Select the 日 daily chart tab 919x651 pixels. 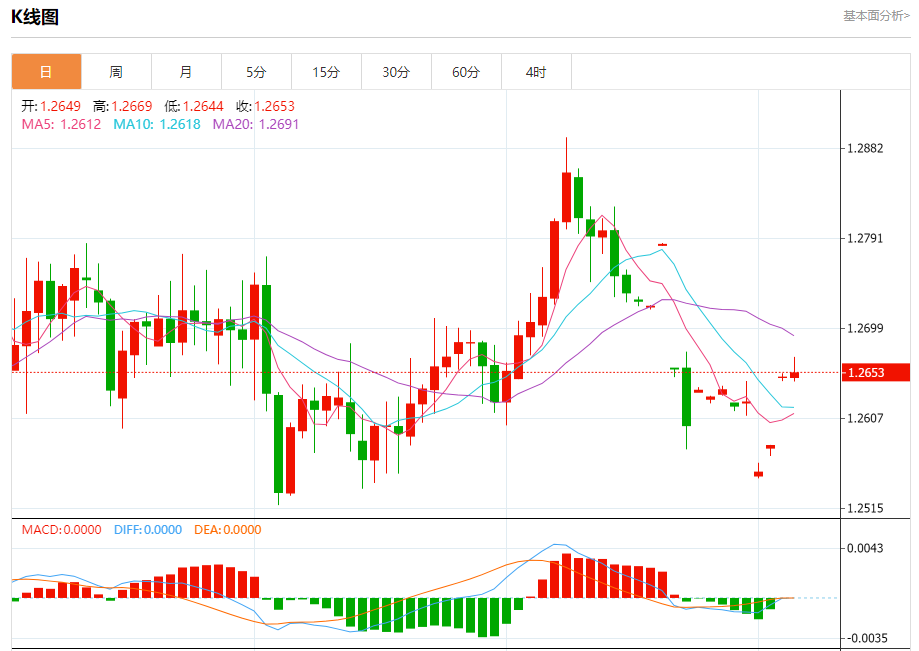click(46, 71)
